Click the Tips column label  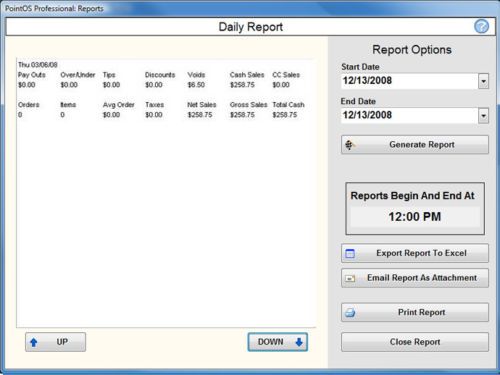(109, 75)
